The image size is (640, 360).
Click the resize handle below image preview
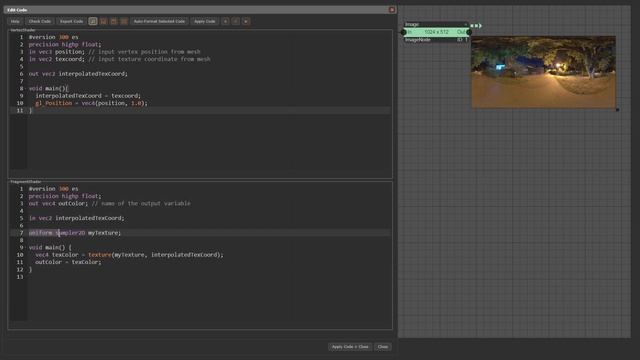pyautogui.click(x=617, y=109)
